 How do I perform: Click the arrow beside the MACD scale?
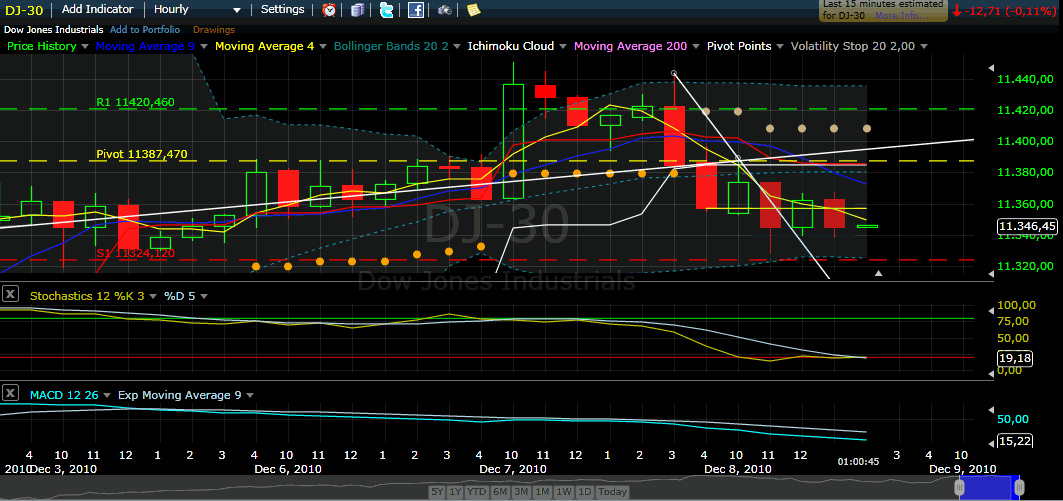(x=991, y=410)
